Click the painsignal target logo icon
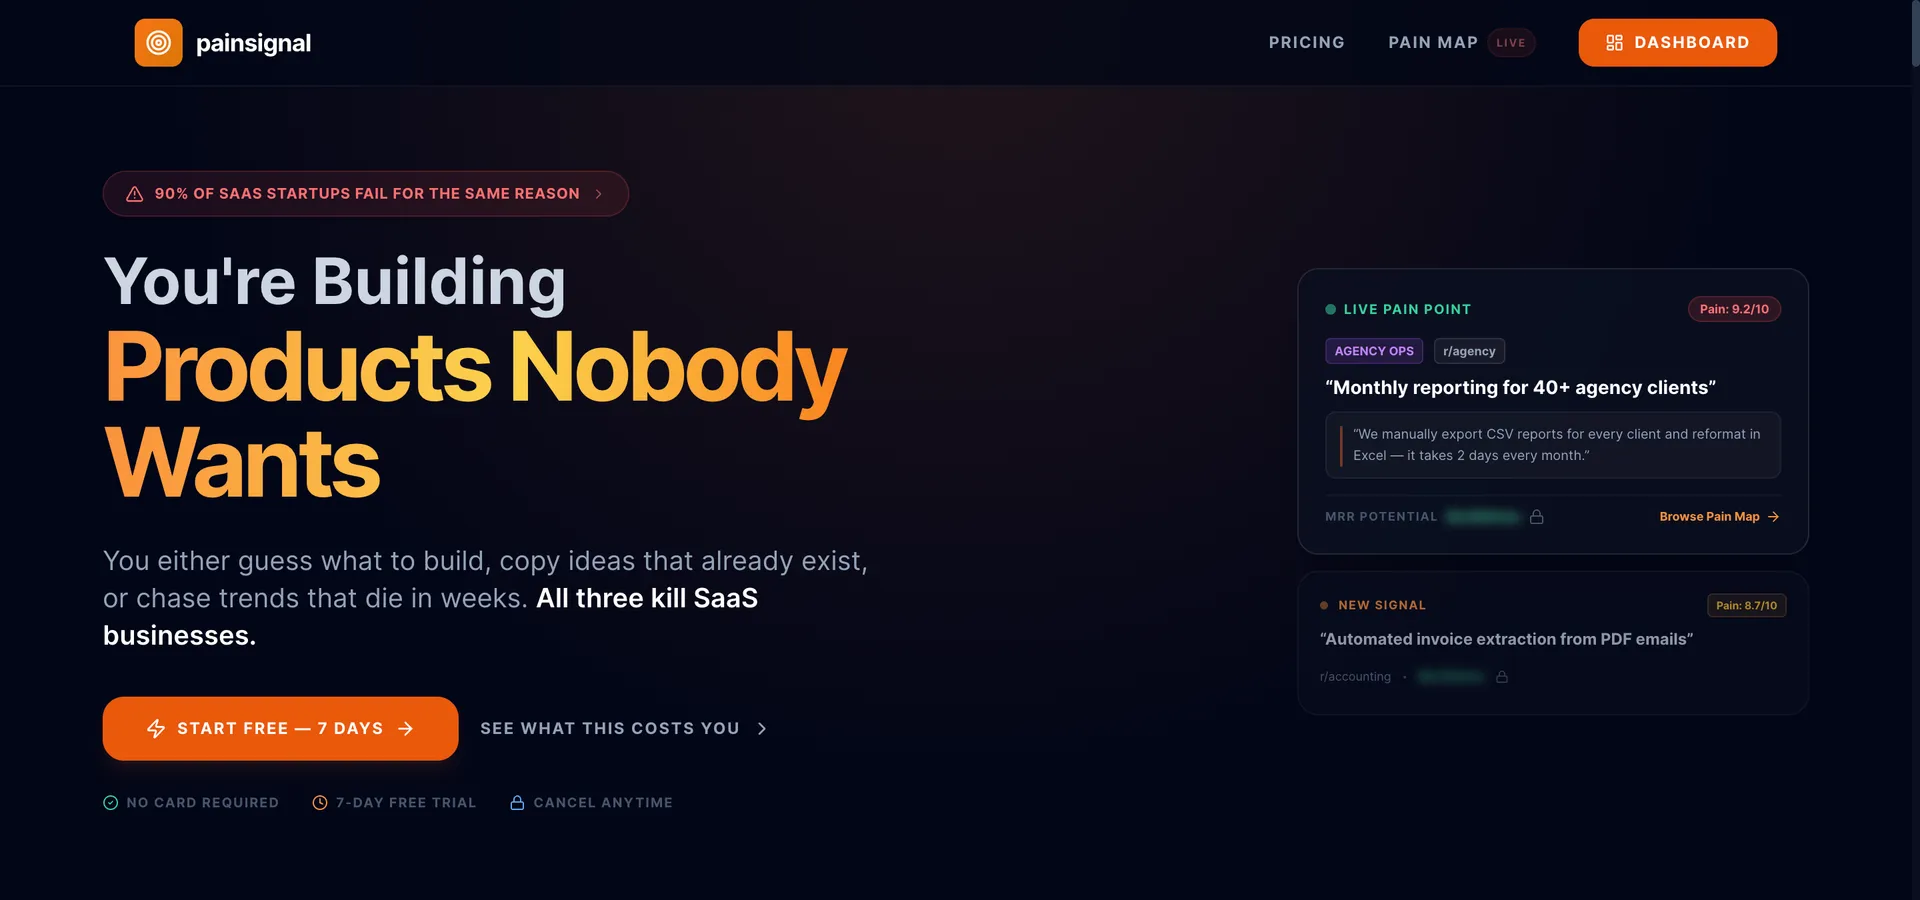This screenshot has width=1920, height=900. pos(158,43)
